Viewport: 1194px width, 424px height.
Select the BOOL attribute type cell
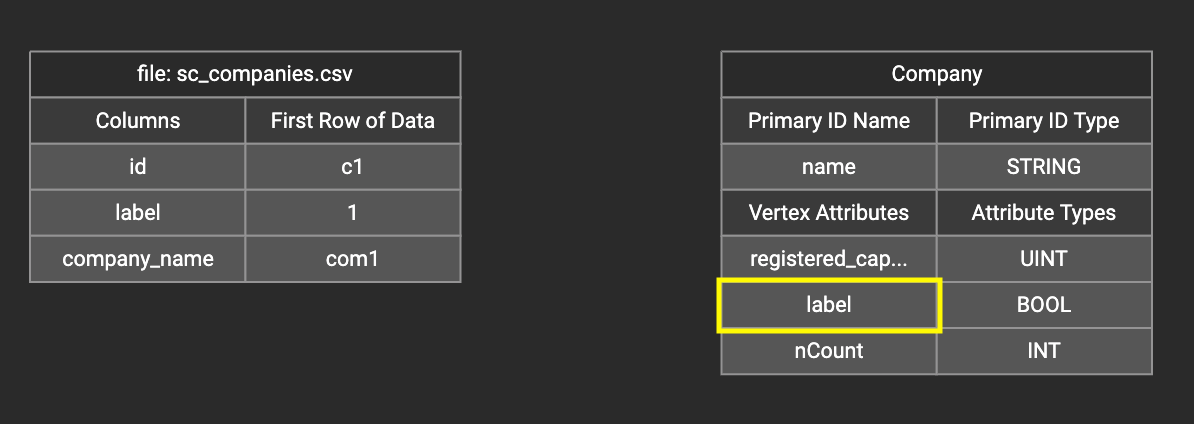(1044, 305)
